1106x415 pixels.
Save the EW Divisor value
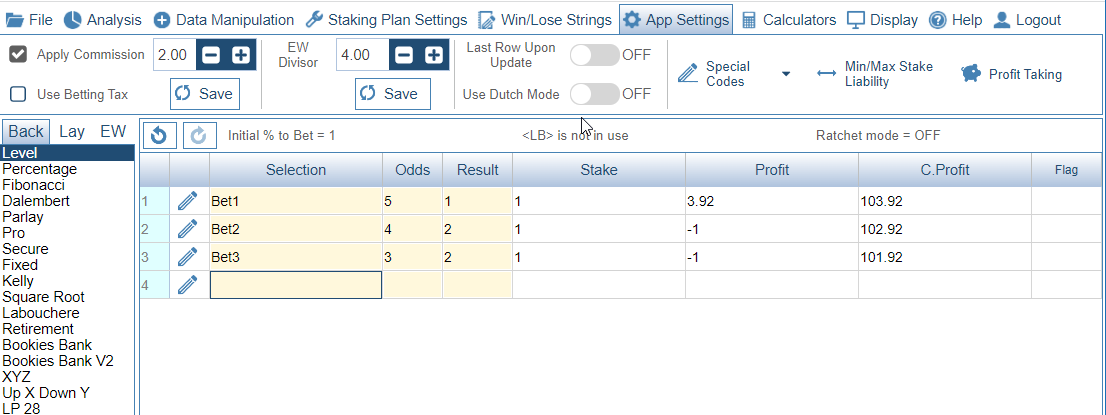click(x=393, y=94)
